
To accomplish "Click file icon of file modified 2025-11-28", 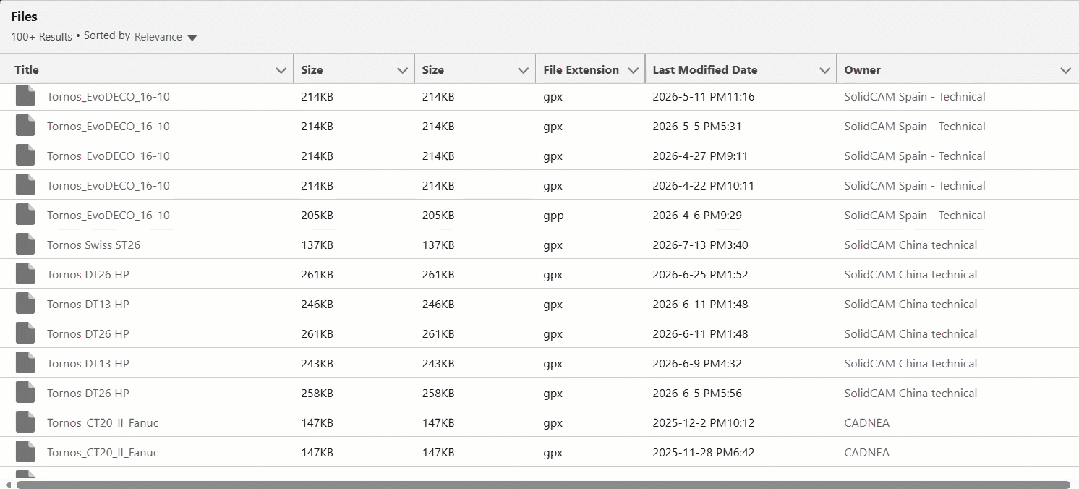I will click(x=25, y=452).
